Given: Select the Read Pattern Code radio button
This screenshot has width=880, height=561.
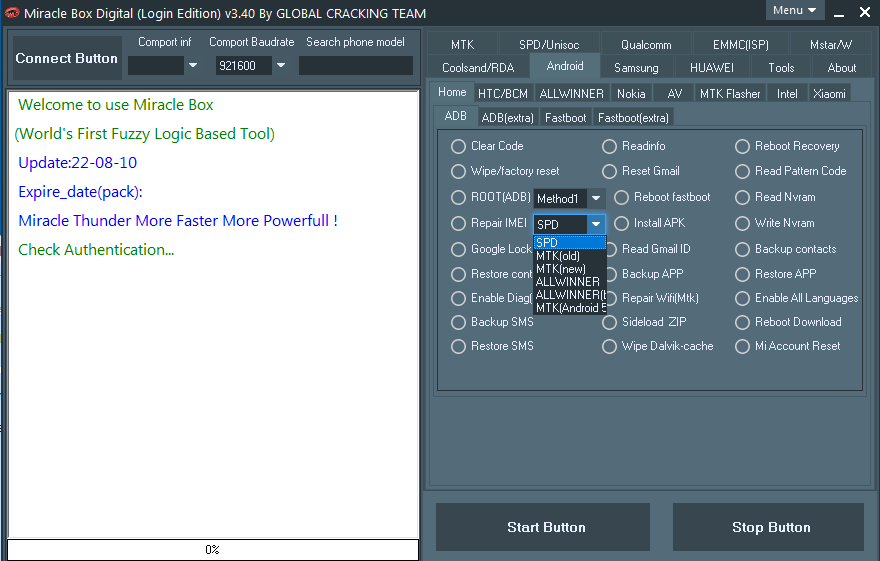Looking at the screenshot, I should click(x=742, y=171).
